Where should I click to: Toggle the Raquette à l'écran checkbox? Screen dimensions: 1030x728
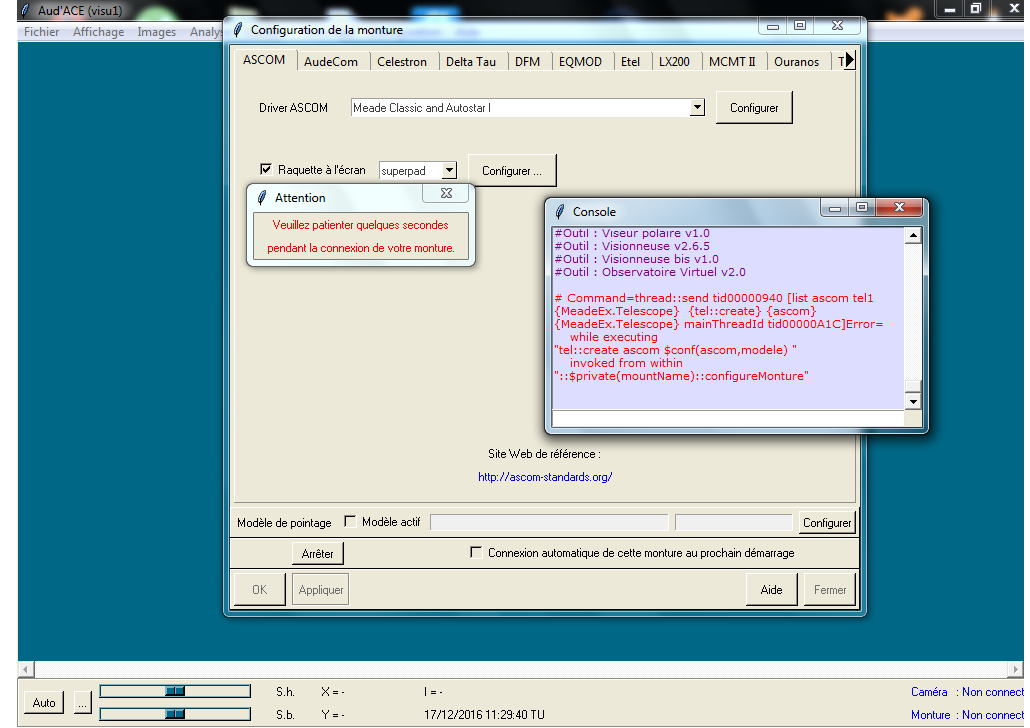point(265,169)
